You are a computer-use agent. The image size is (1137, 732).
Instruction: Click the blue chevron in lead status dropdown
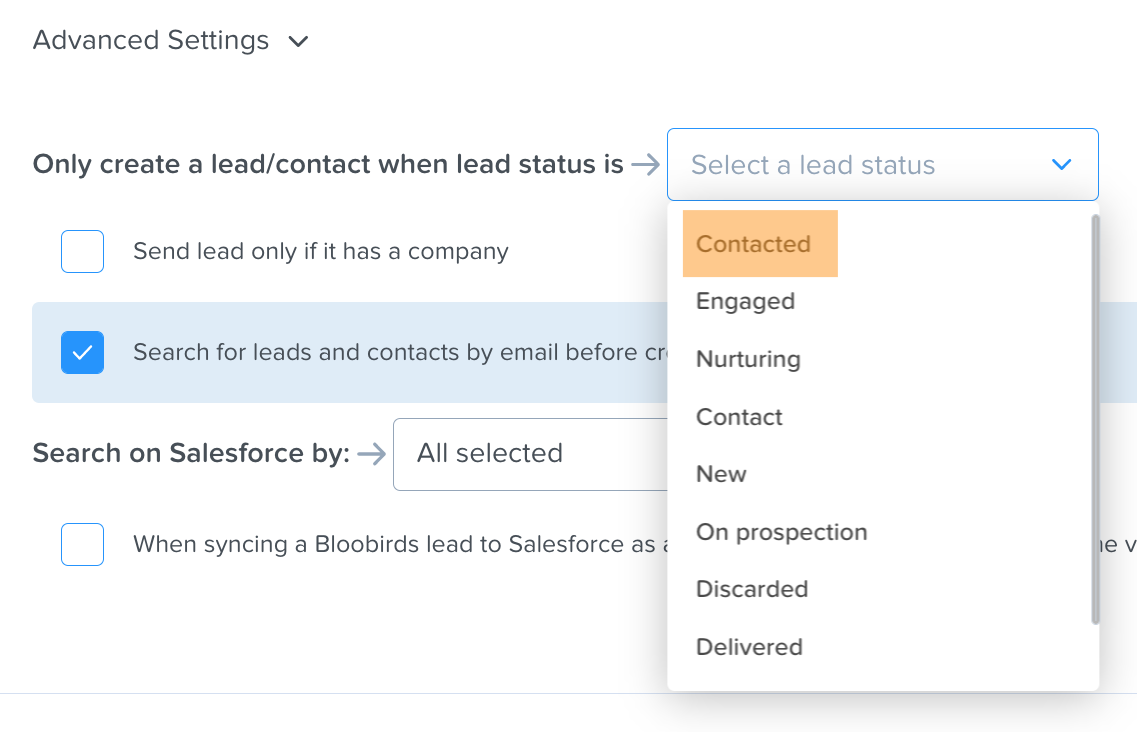pyautogui.click(x=1062, y=165)
